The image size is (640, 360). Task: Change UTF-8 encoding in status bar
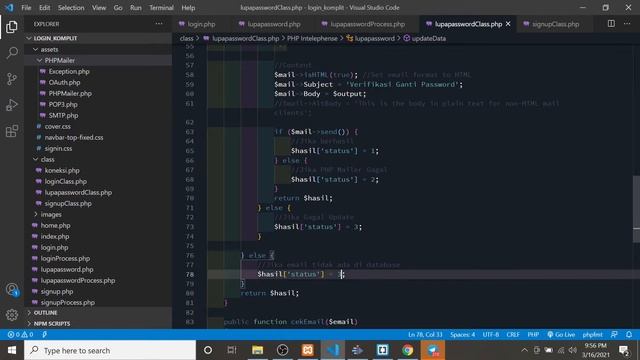[x=491, y=334]
